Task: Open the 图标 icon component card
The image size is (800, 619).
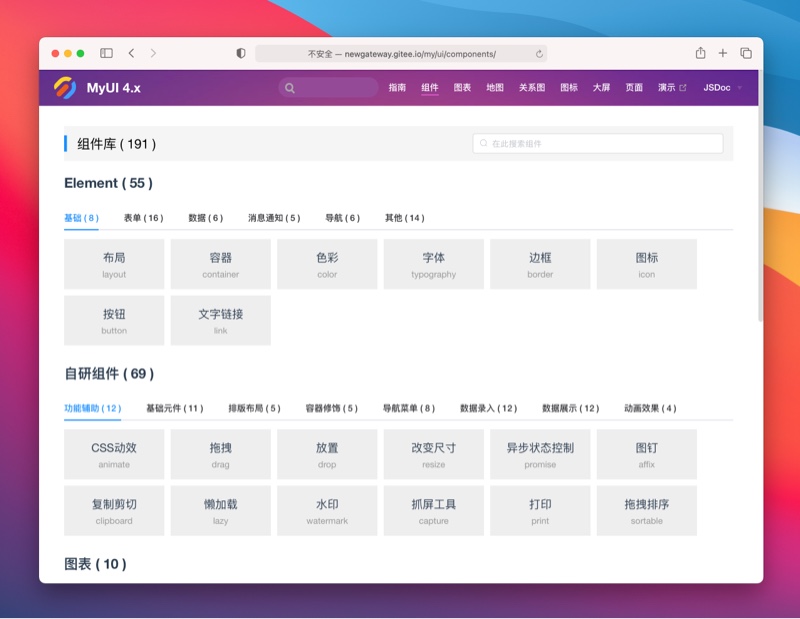Action: (x=646, y=264)
